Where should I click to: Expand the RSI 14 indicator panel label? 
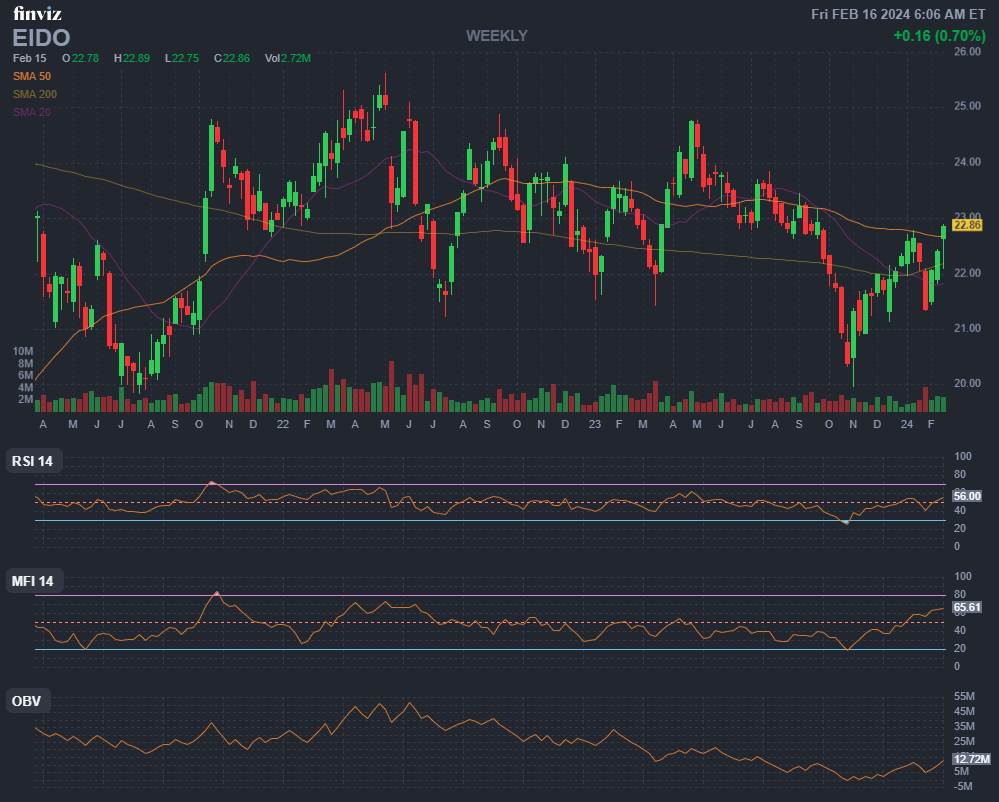click(32, 461)
